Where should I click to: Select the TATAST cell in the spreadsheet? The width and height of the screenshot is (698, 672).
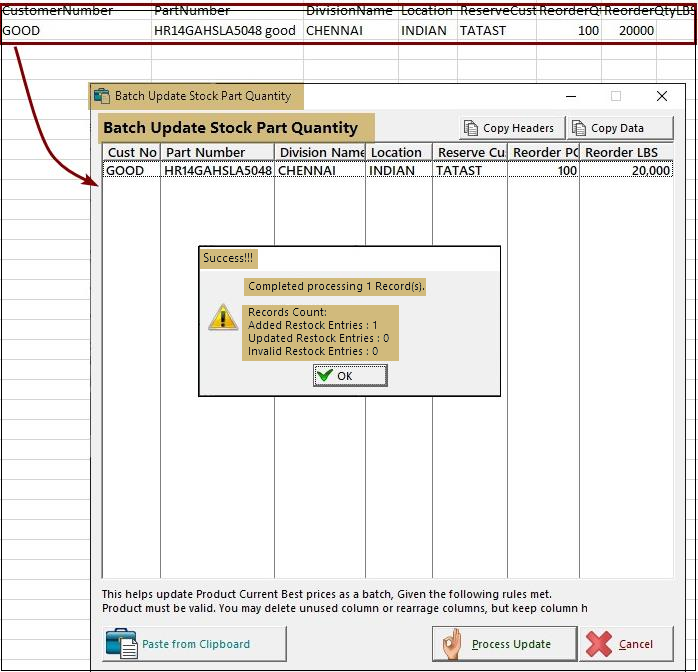pos(497,31)
